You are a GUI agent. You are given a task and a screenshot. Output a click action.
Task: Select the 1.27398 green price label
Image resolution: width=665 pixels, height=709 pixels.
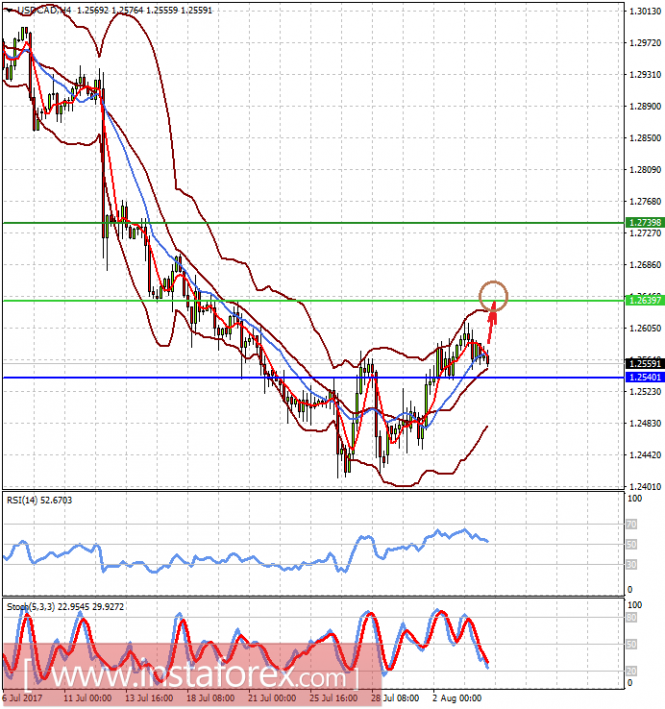point(645,222)
